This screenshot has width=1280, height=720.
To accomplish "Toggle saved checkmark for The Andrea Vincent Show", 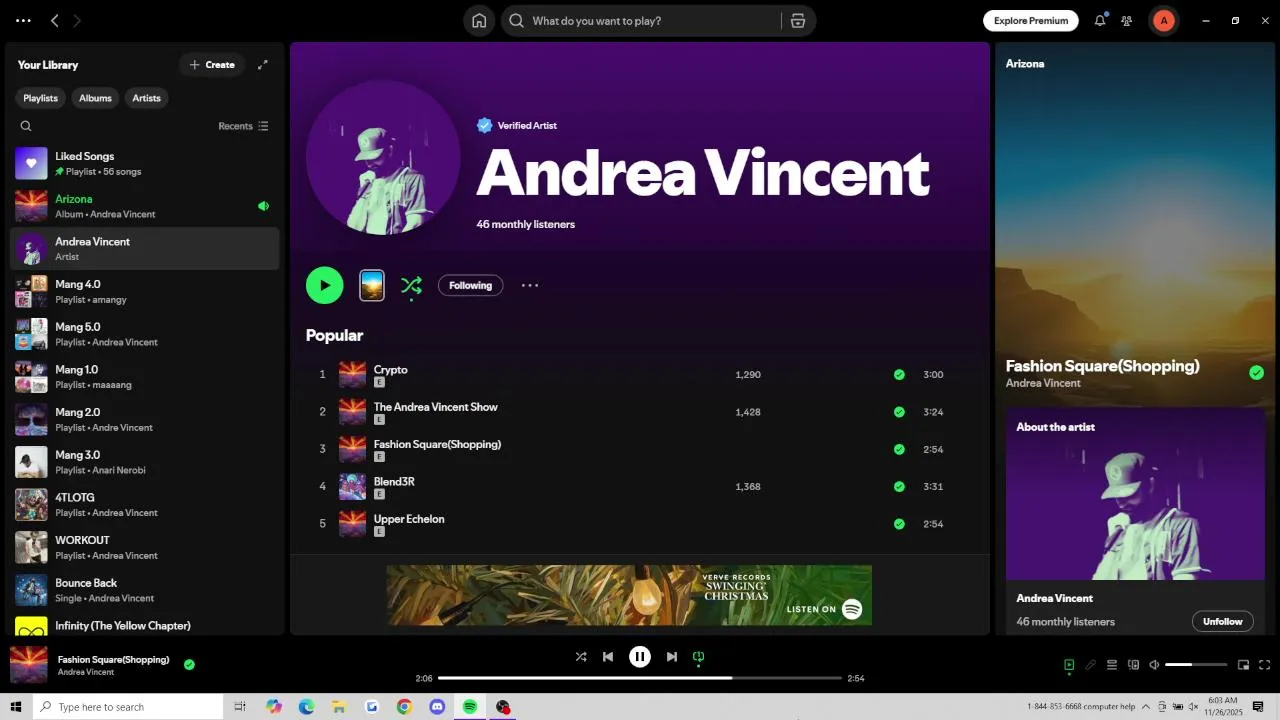I will [899, 412].
